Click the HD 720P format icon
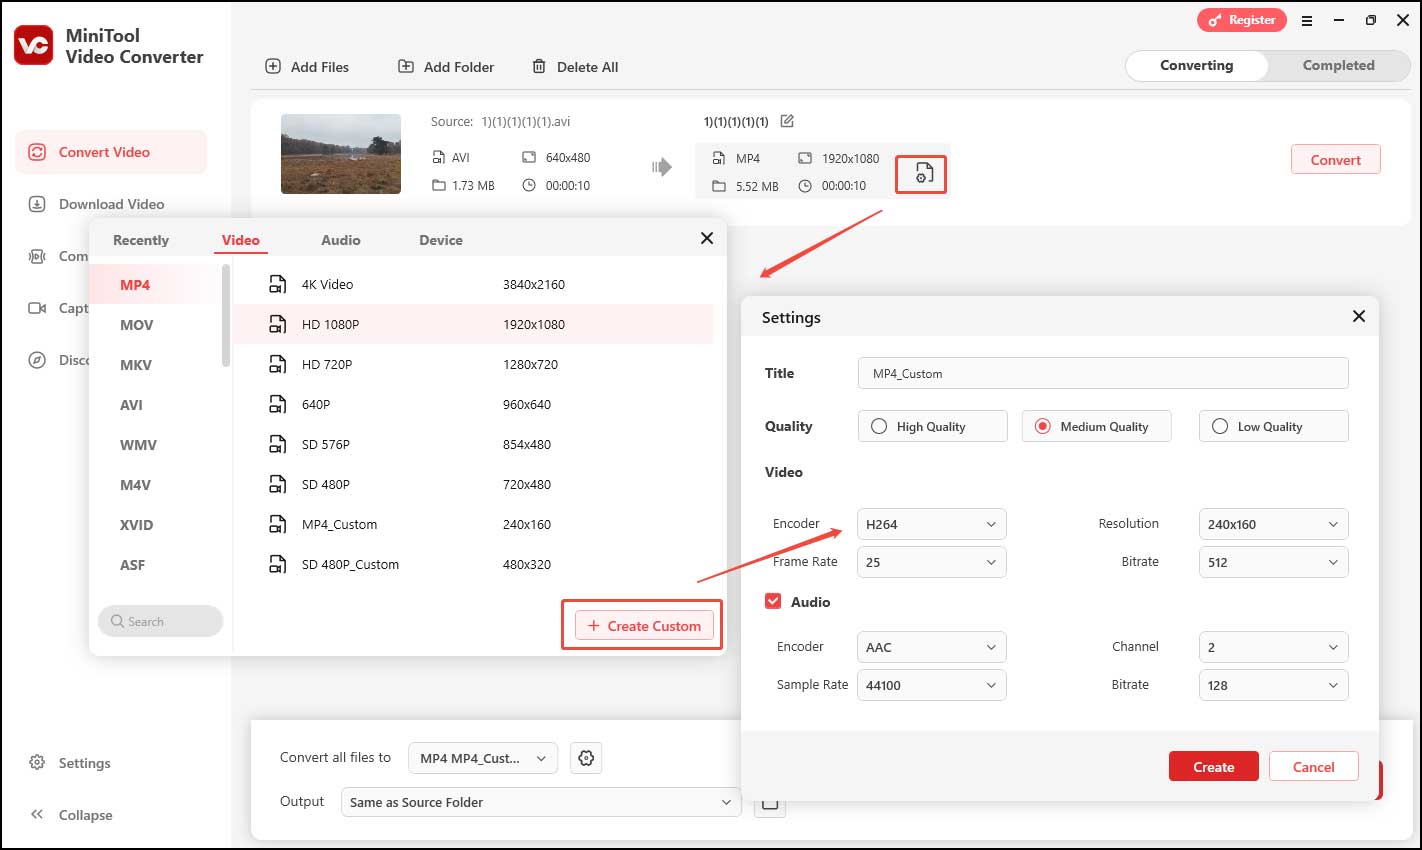The width and height of the screenshot is (1422, 850). coord(278,364)
